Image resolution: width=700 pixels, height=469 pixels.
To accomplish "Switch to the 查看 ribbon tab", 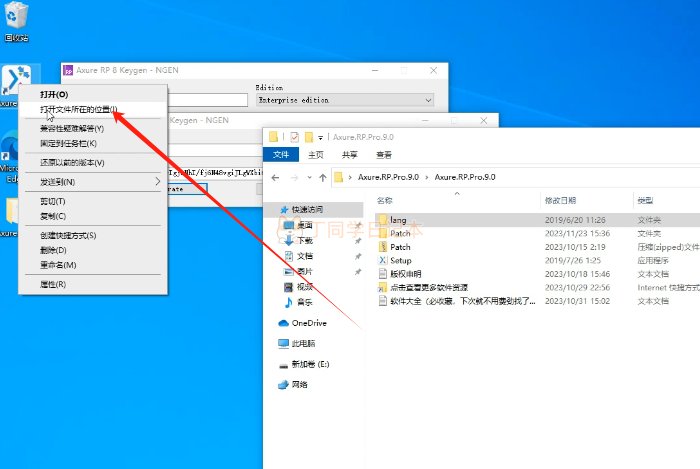I will (383, 155).
